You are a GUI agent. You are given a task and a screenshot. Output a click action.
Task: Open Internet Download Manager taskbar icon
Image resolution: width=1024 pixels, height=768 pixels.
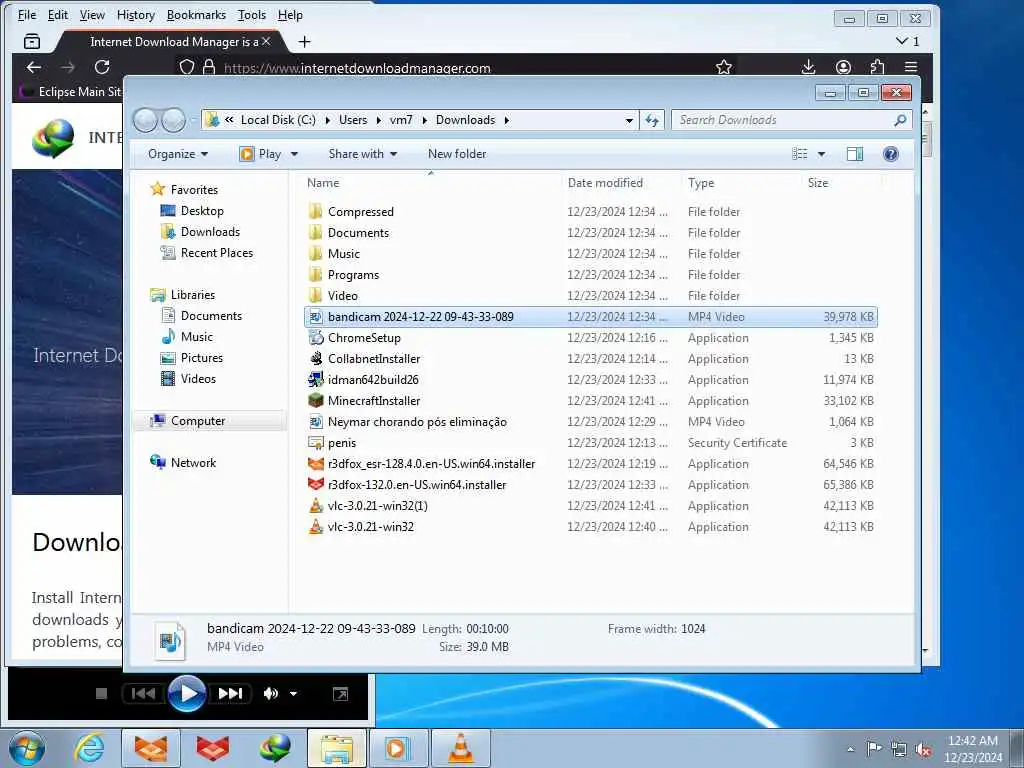coord(275,748)
